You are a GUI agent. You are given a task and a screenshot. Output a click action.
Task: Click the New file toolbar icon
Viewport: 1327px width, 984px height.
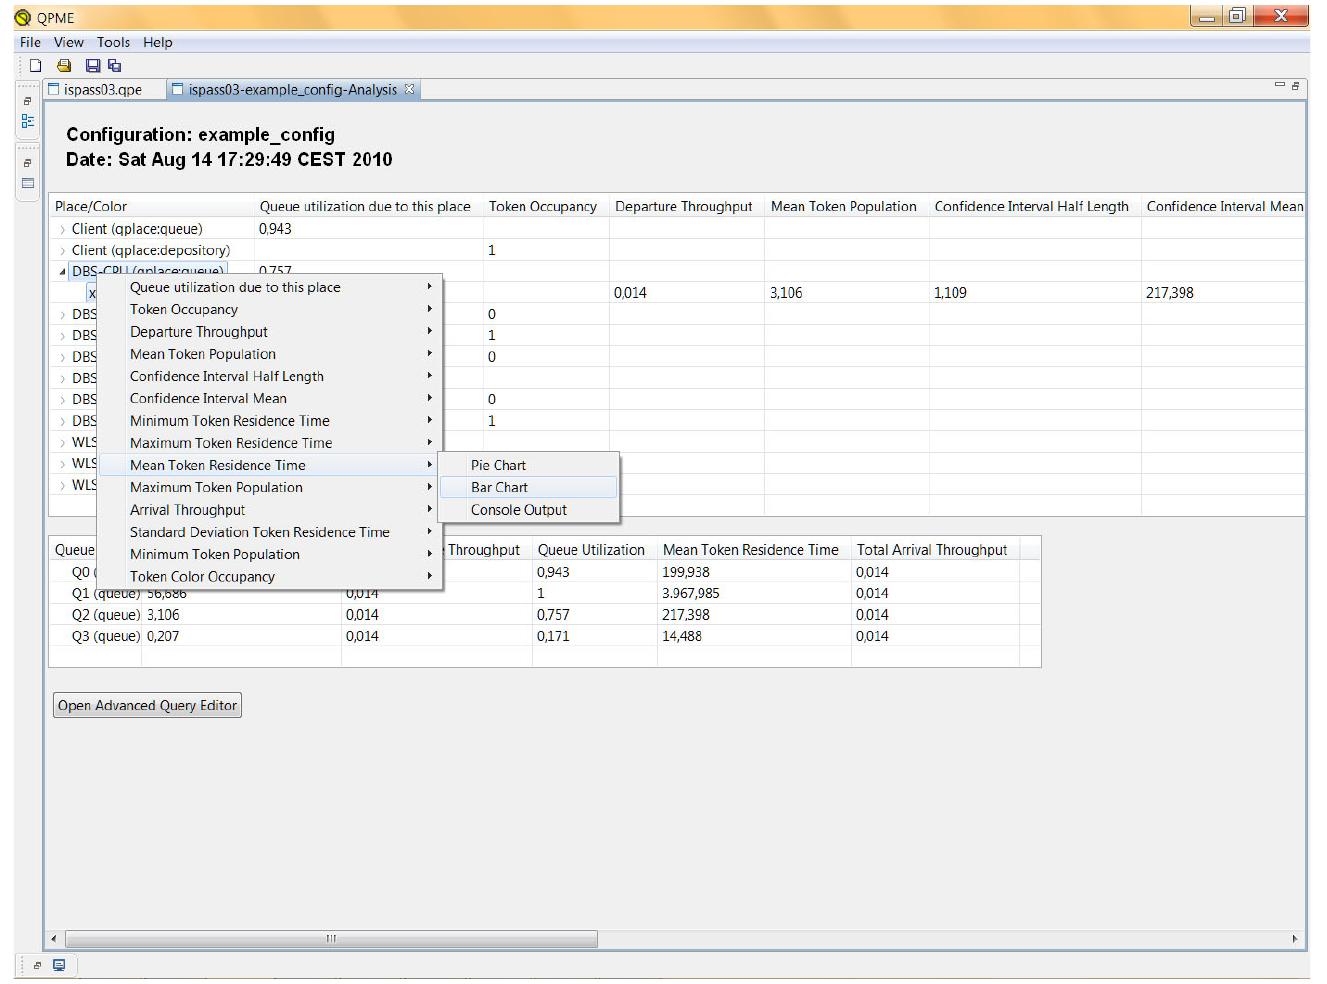[x=35, y=66]
